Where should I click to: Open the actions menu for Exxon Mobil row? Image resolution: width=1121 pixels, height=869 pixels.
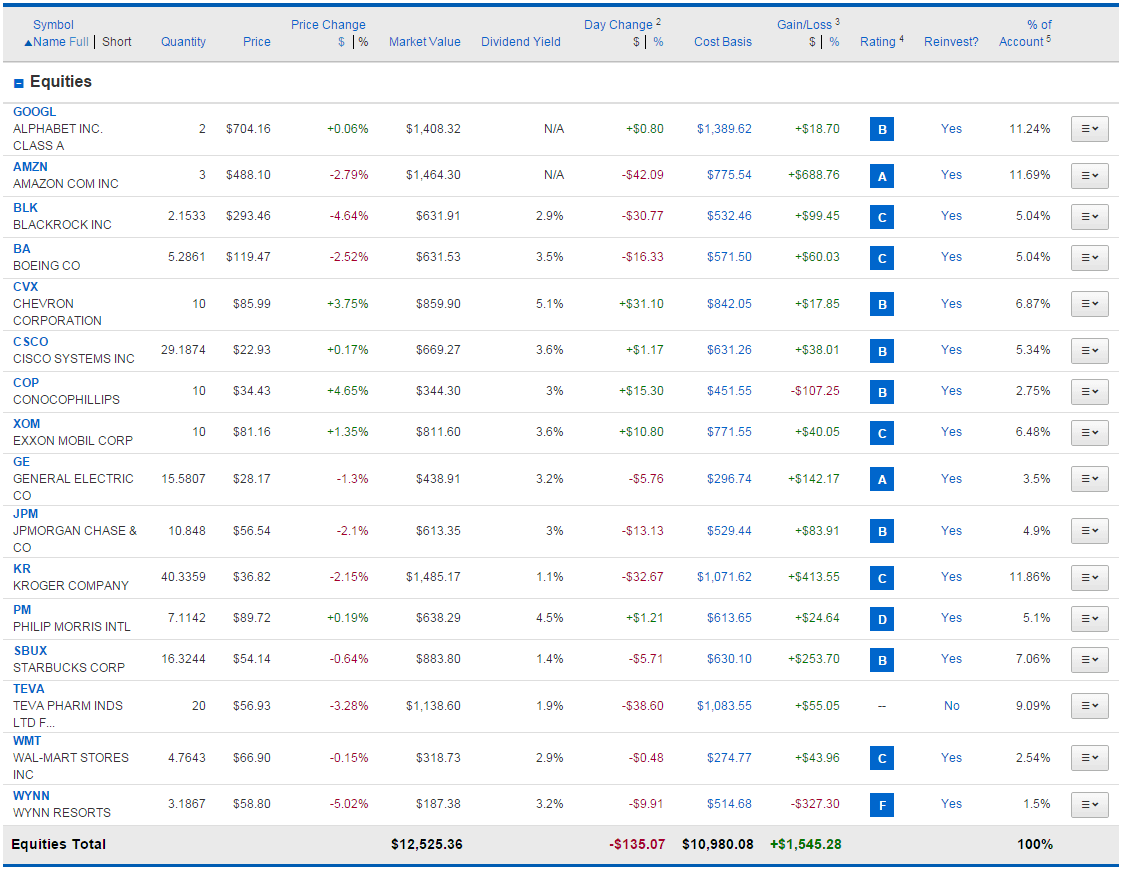point(1090,432)
